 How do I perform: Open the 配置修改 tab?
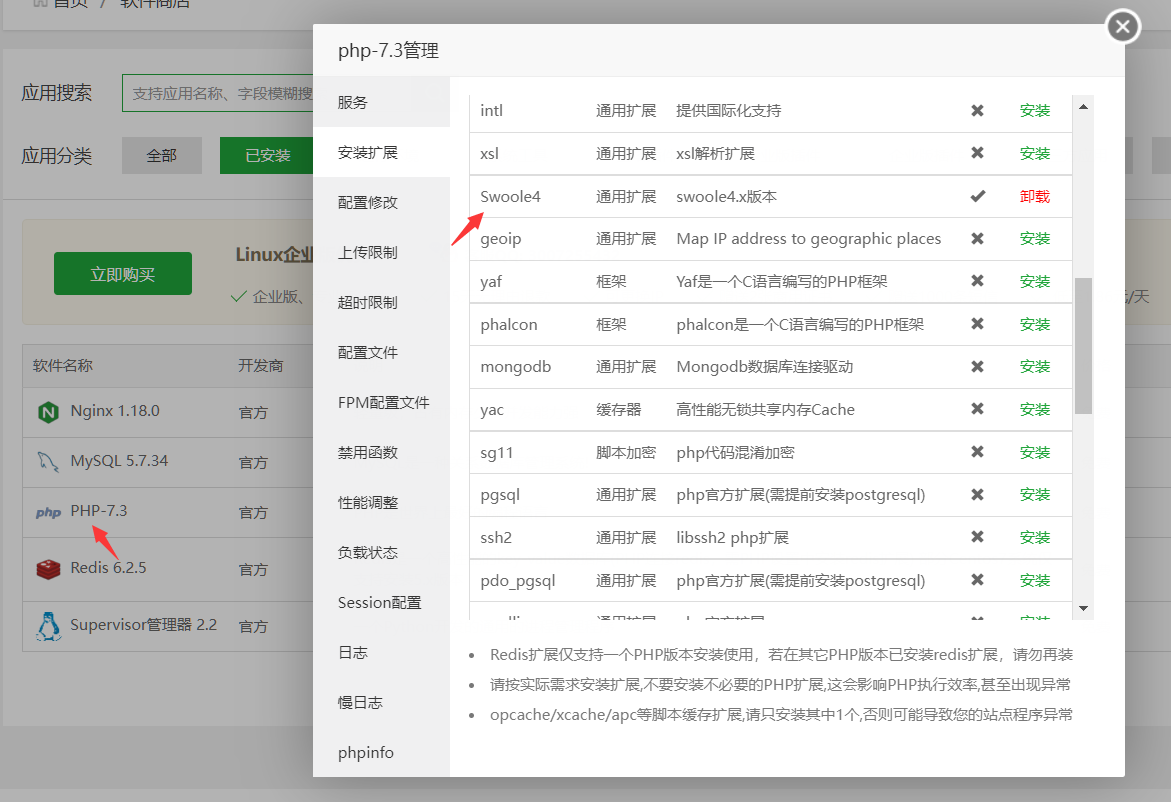[x=382, y=202]
